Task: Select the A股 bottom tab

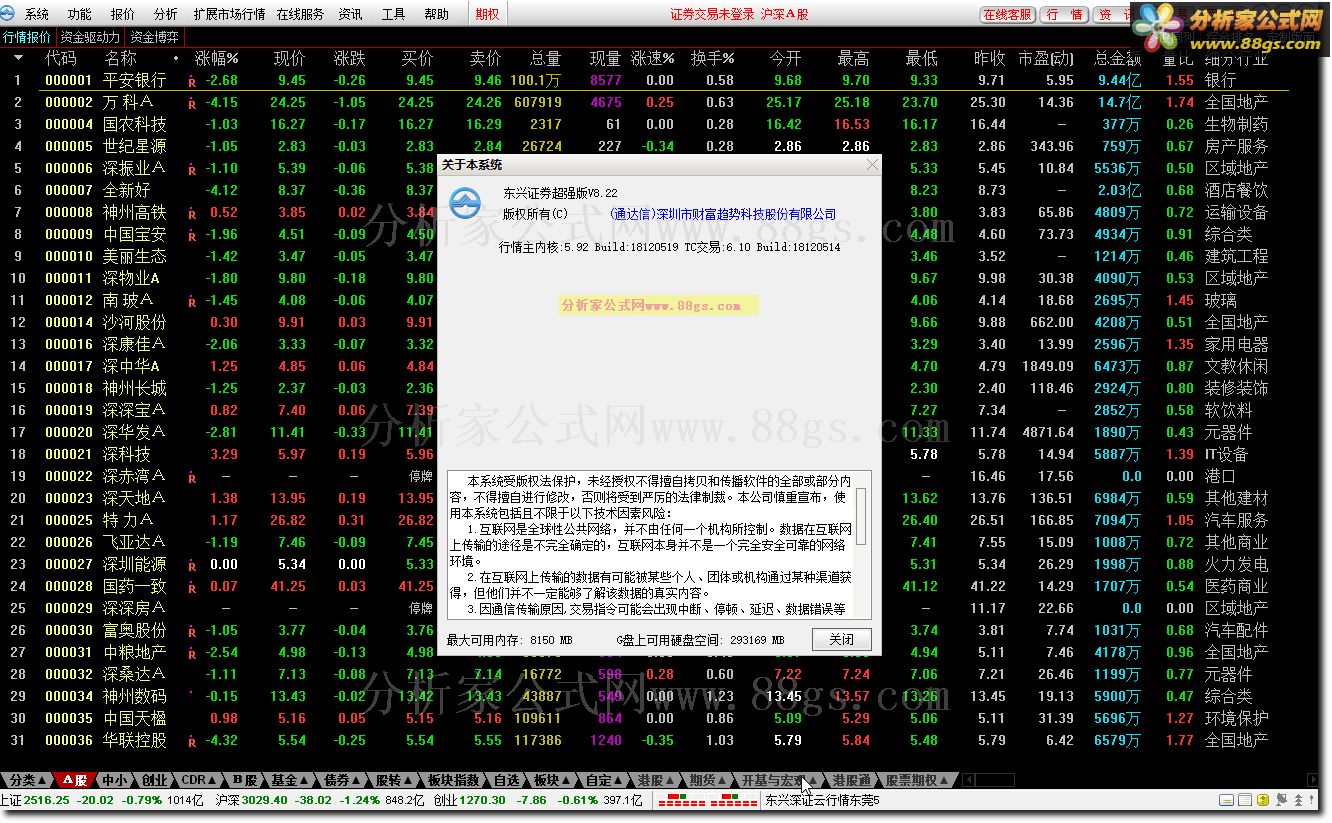Action: [x=76, y=780]
